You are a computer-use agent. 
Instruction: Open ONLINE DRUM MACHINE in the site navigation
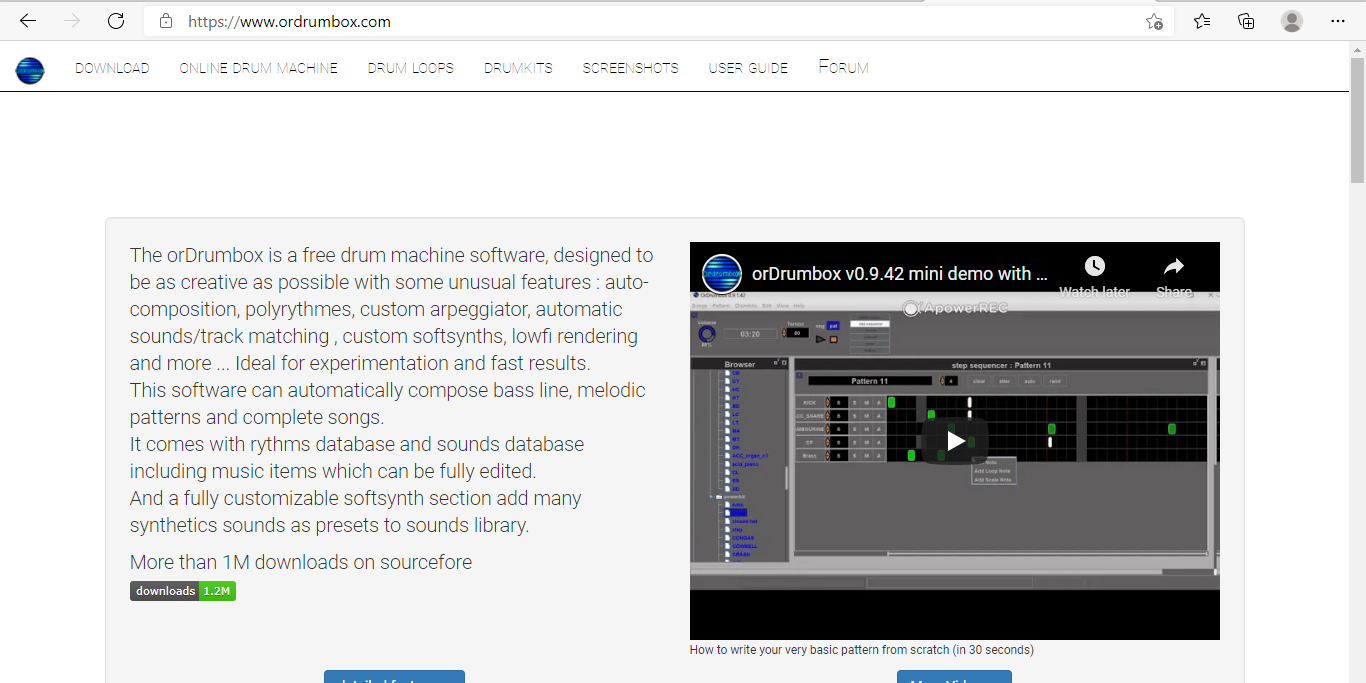tap(258, 68)
